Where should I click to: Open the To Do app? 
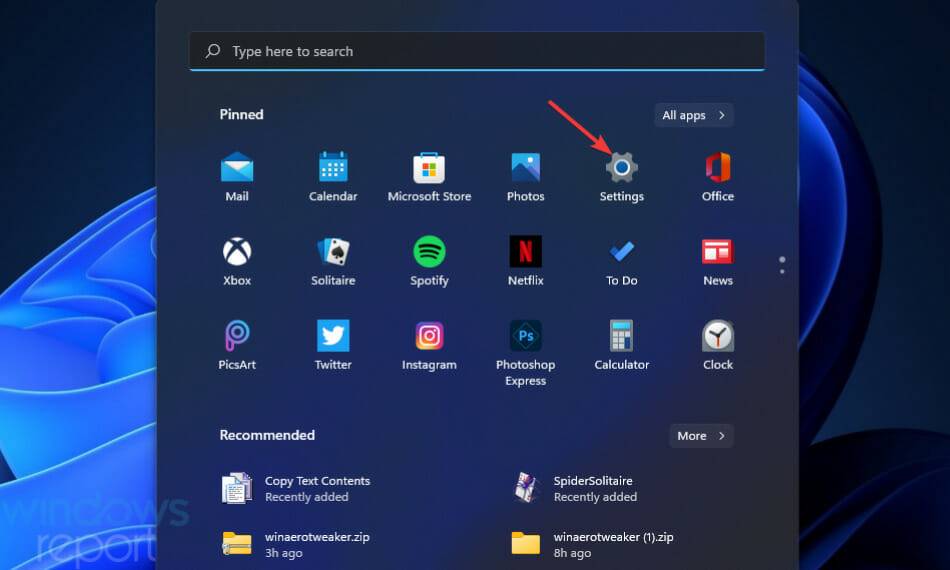(x=622, y=261)
